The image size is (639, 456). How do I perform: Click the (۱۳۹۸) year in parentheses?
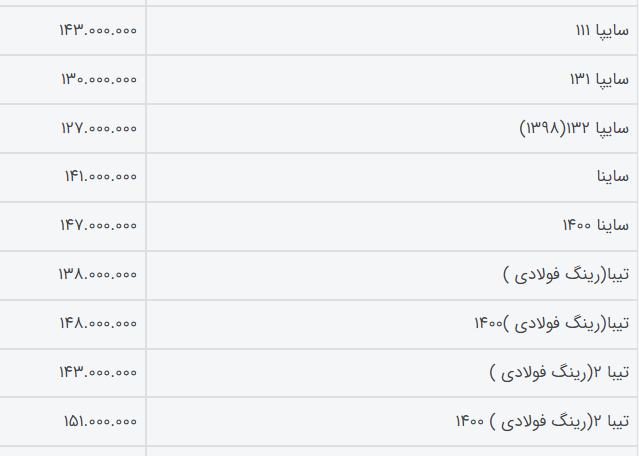point(542,128)
